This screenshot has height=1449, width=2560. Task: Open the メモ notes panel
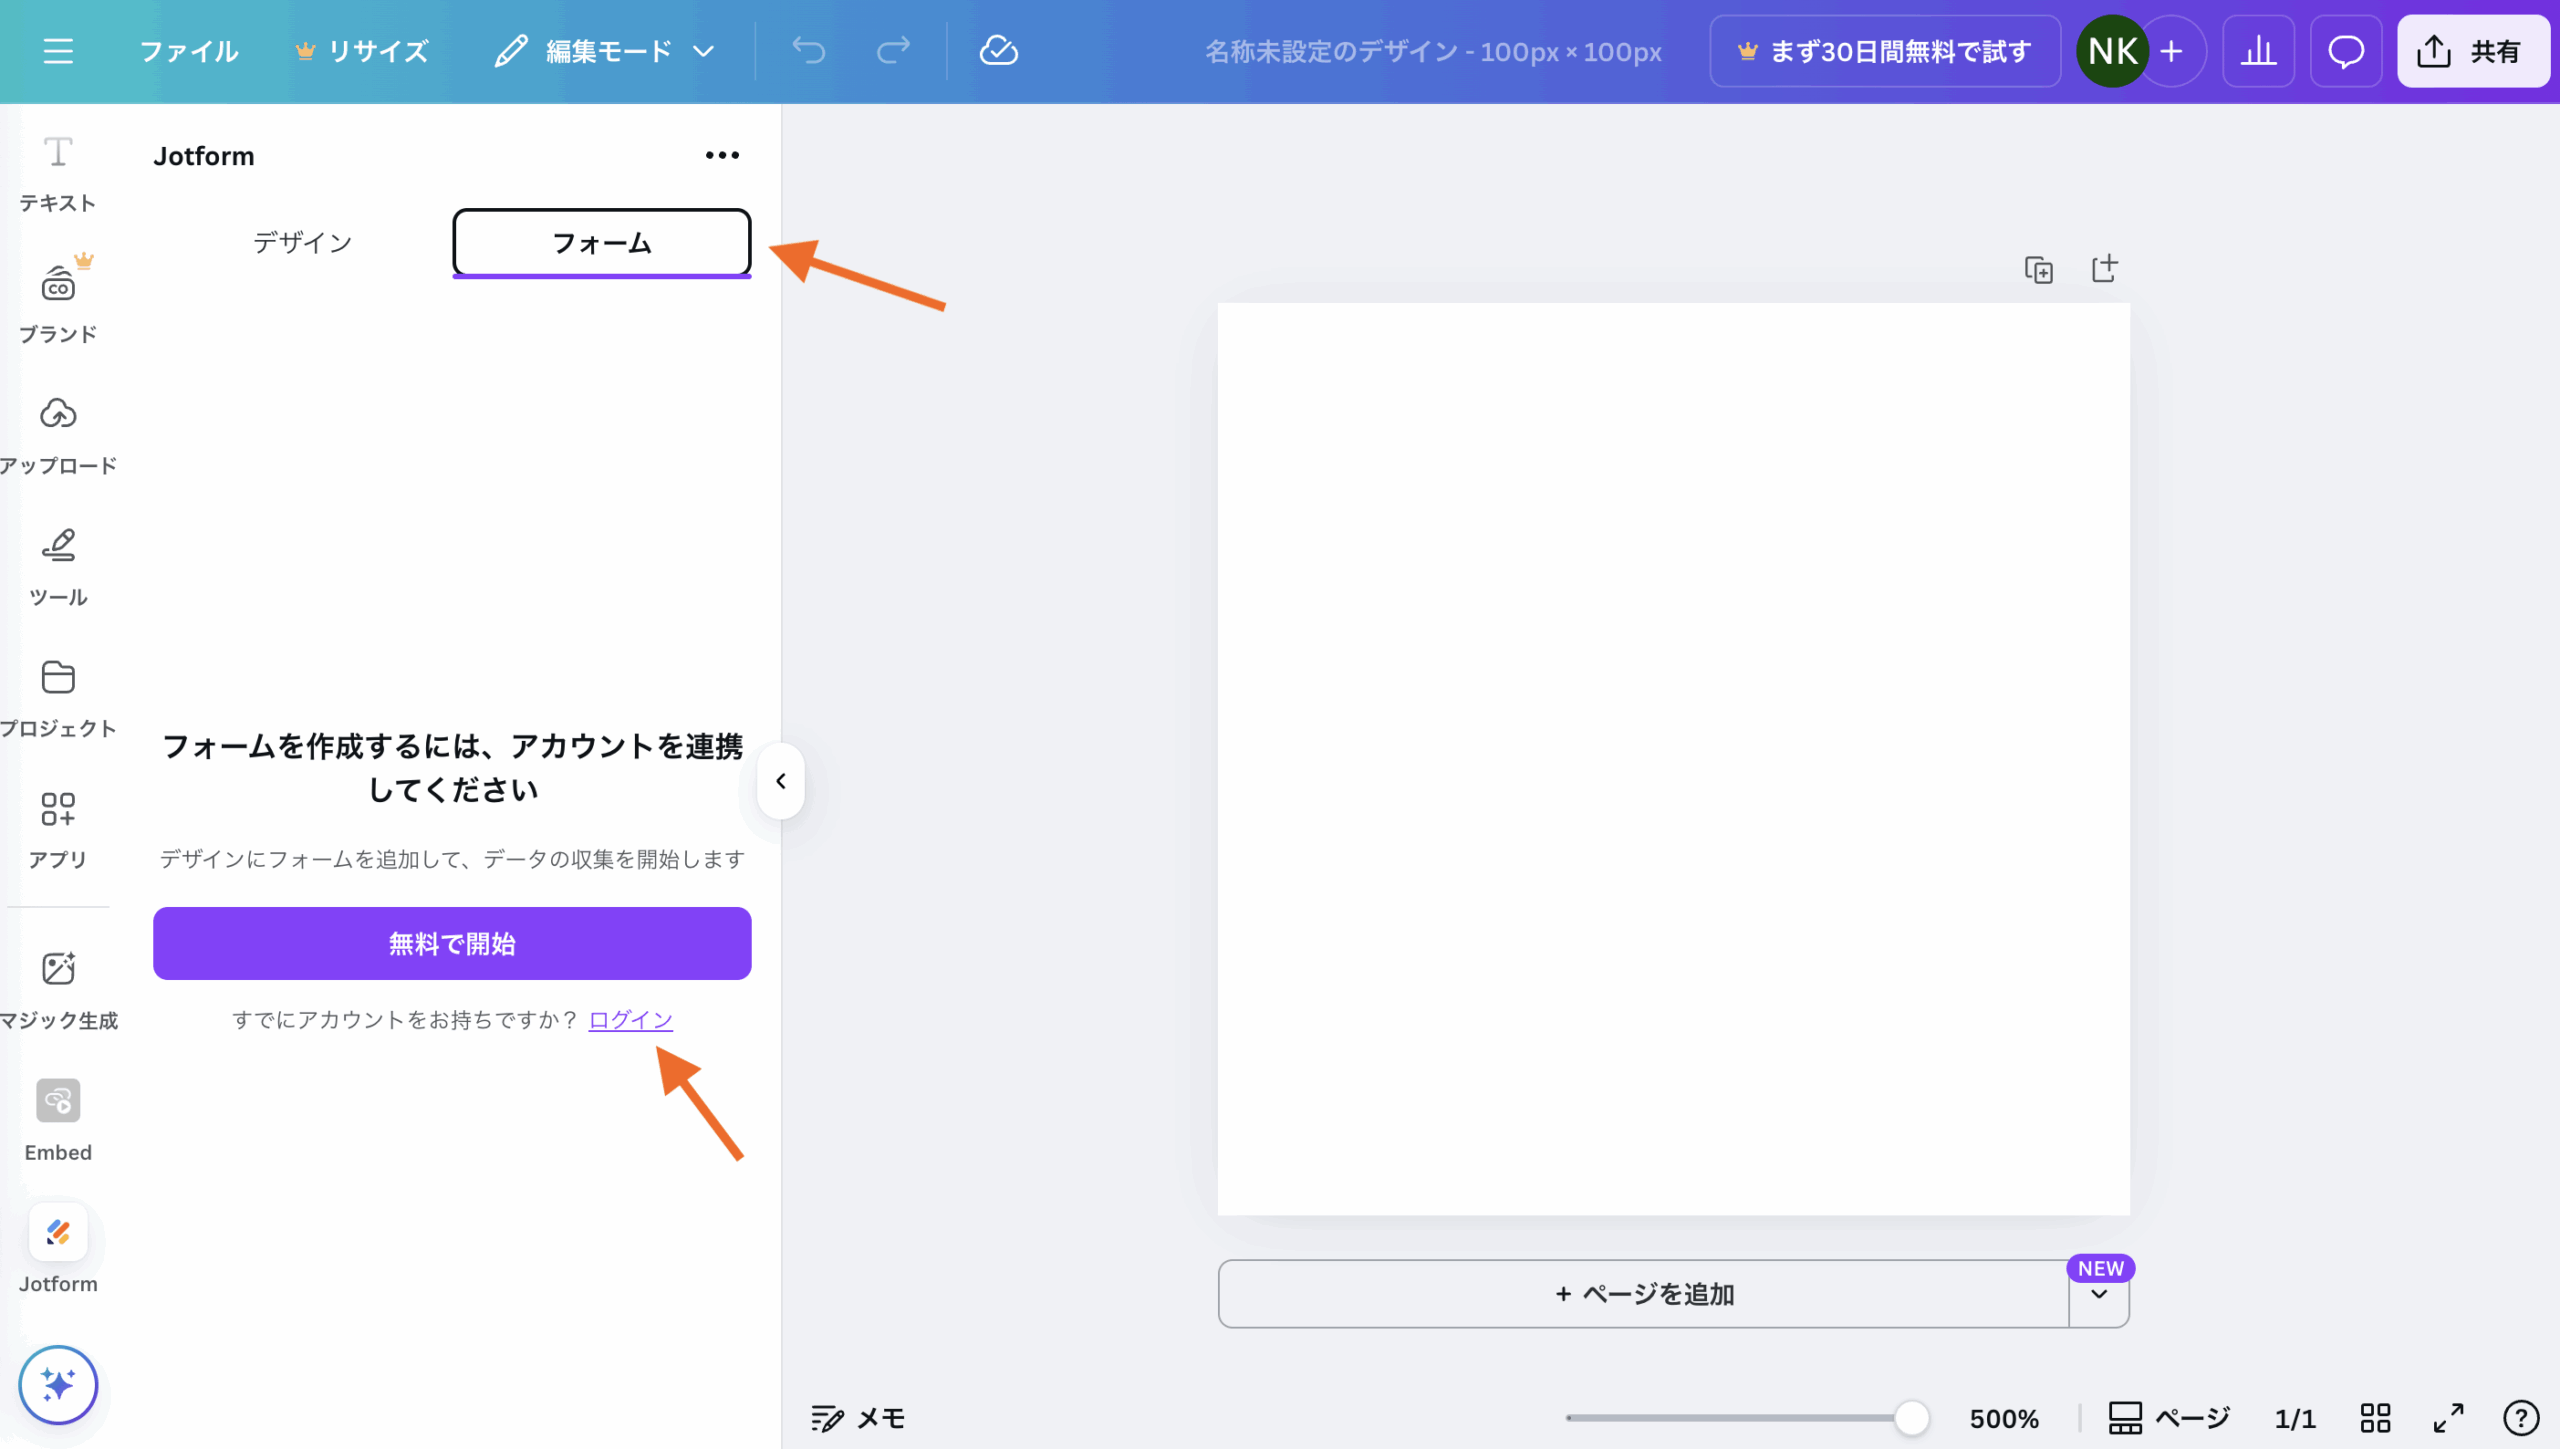(x=857, y=1418)
